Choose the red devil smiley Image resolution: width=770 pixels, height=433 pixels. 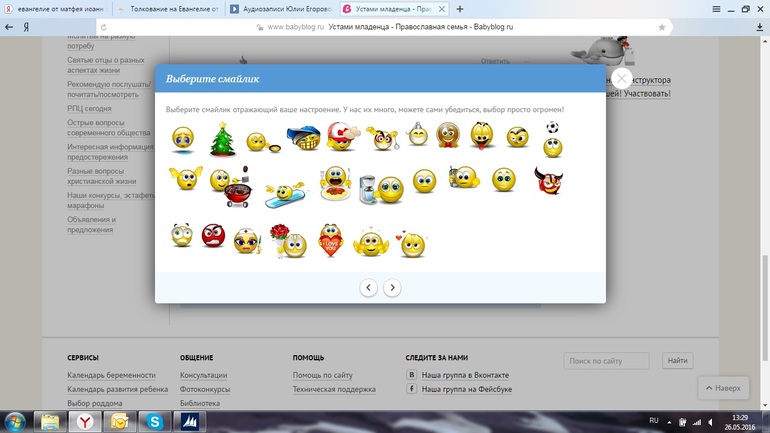[547, 181]
